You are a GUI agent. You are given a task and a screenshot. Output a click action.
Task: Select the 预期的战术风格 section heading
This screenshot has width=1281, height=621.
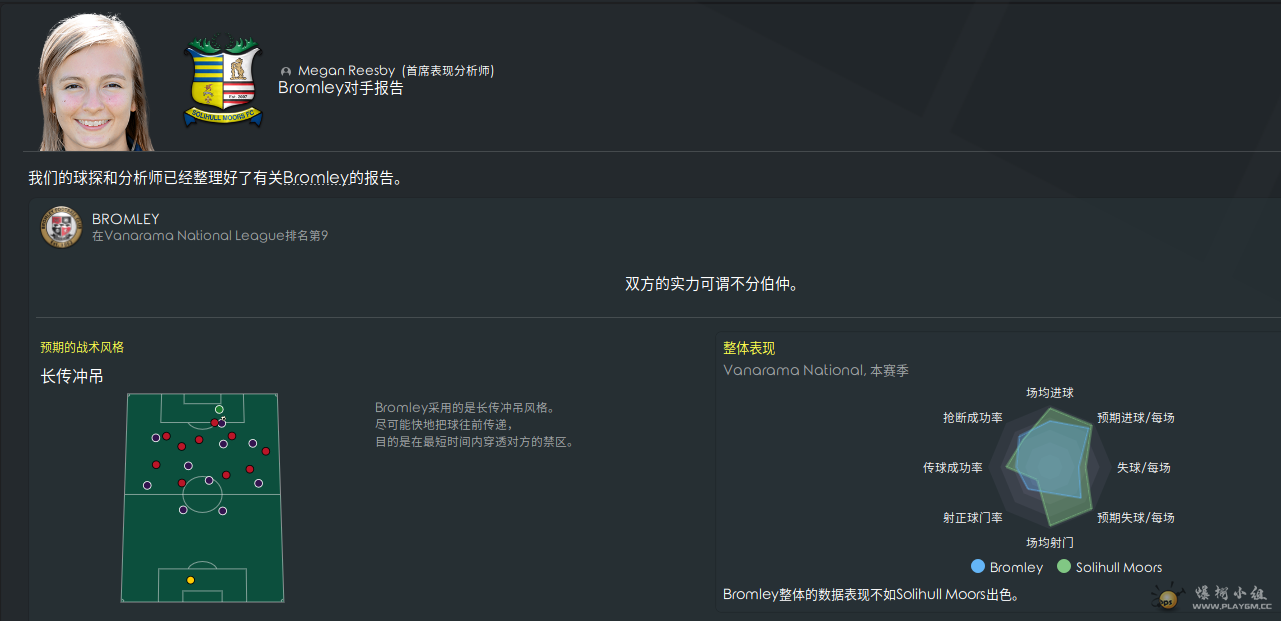pos(82,347)
